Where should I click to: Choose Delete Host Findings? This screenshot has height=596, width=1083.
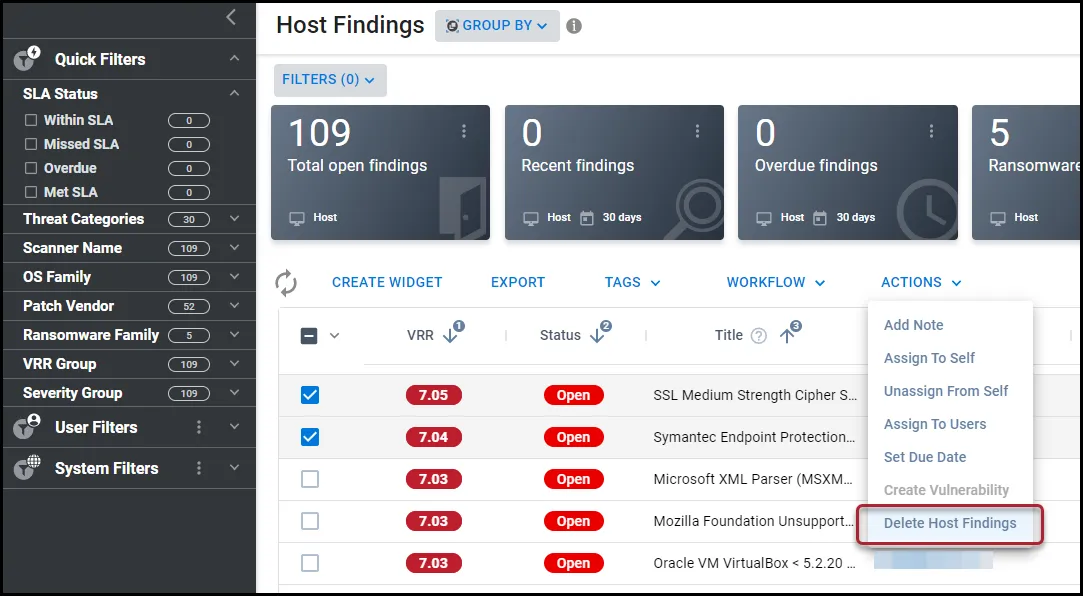(950, 523)
